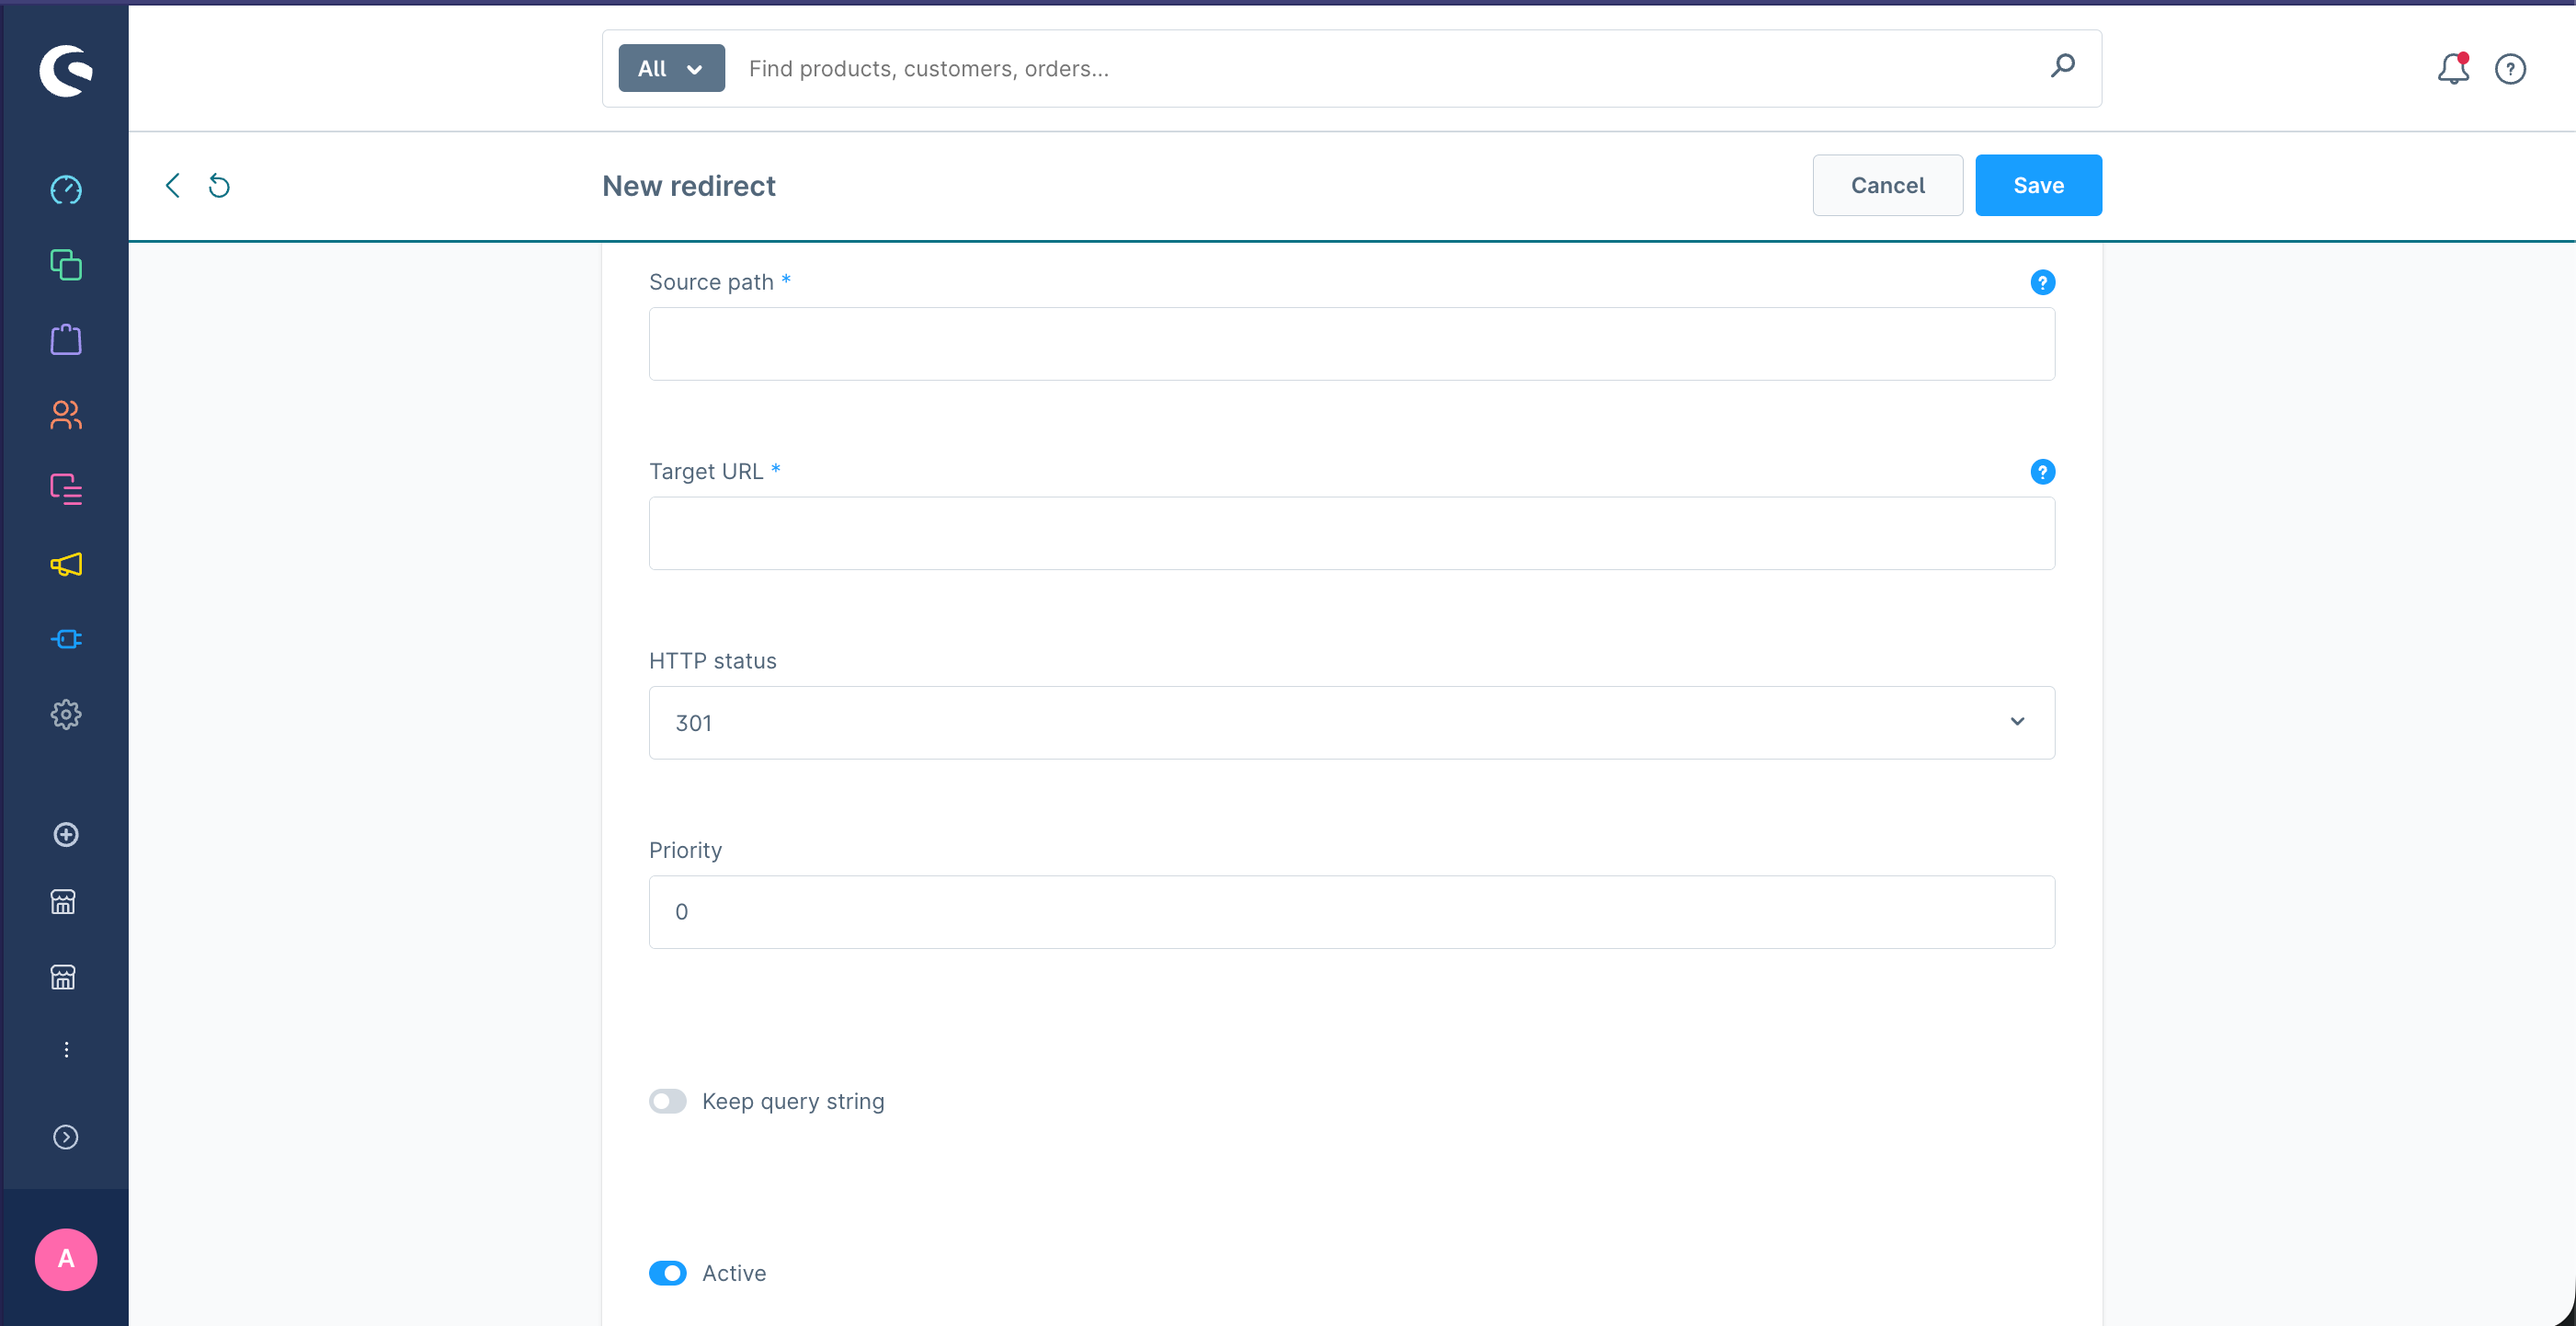
Task: Open the All search scope dropdown
Action: (x=671, y=68)
